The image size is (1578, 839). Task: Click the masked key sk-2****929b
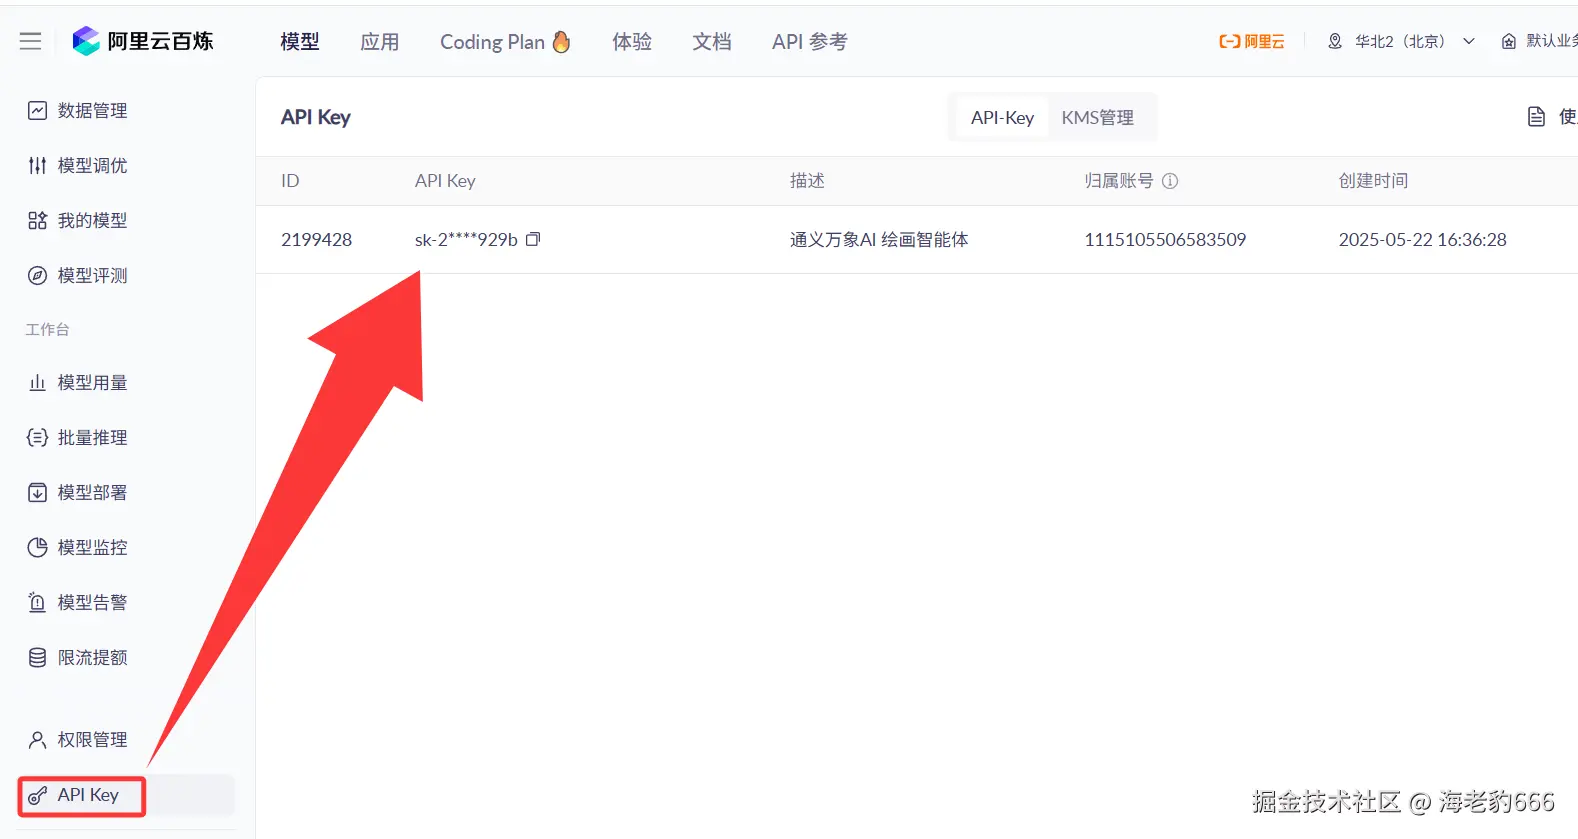pyautogui.click(x=466, y=239)
